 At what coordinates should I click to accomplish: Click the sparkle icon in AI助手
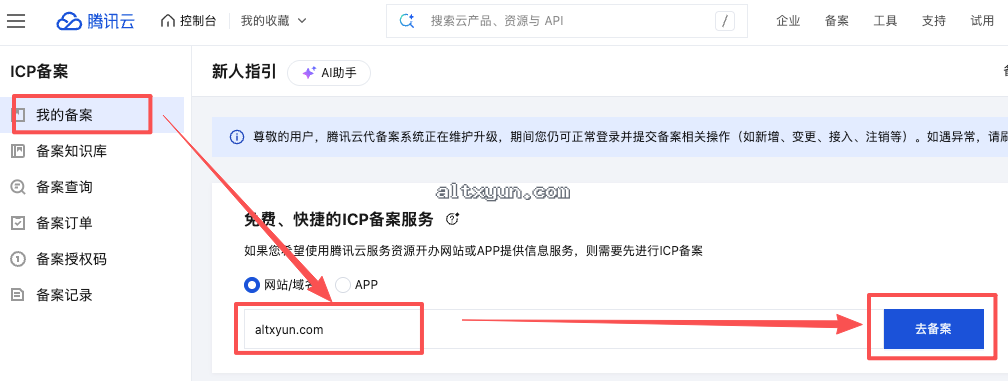coord(309,73)
